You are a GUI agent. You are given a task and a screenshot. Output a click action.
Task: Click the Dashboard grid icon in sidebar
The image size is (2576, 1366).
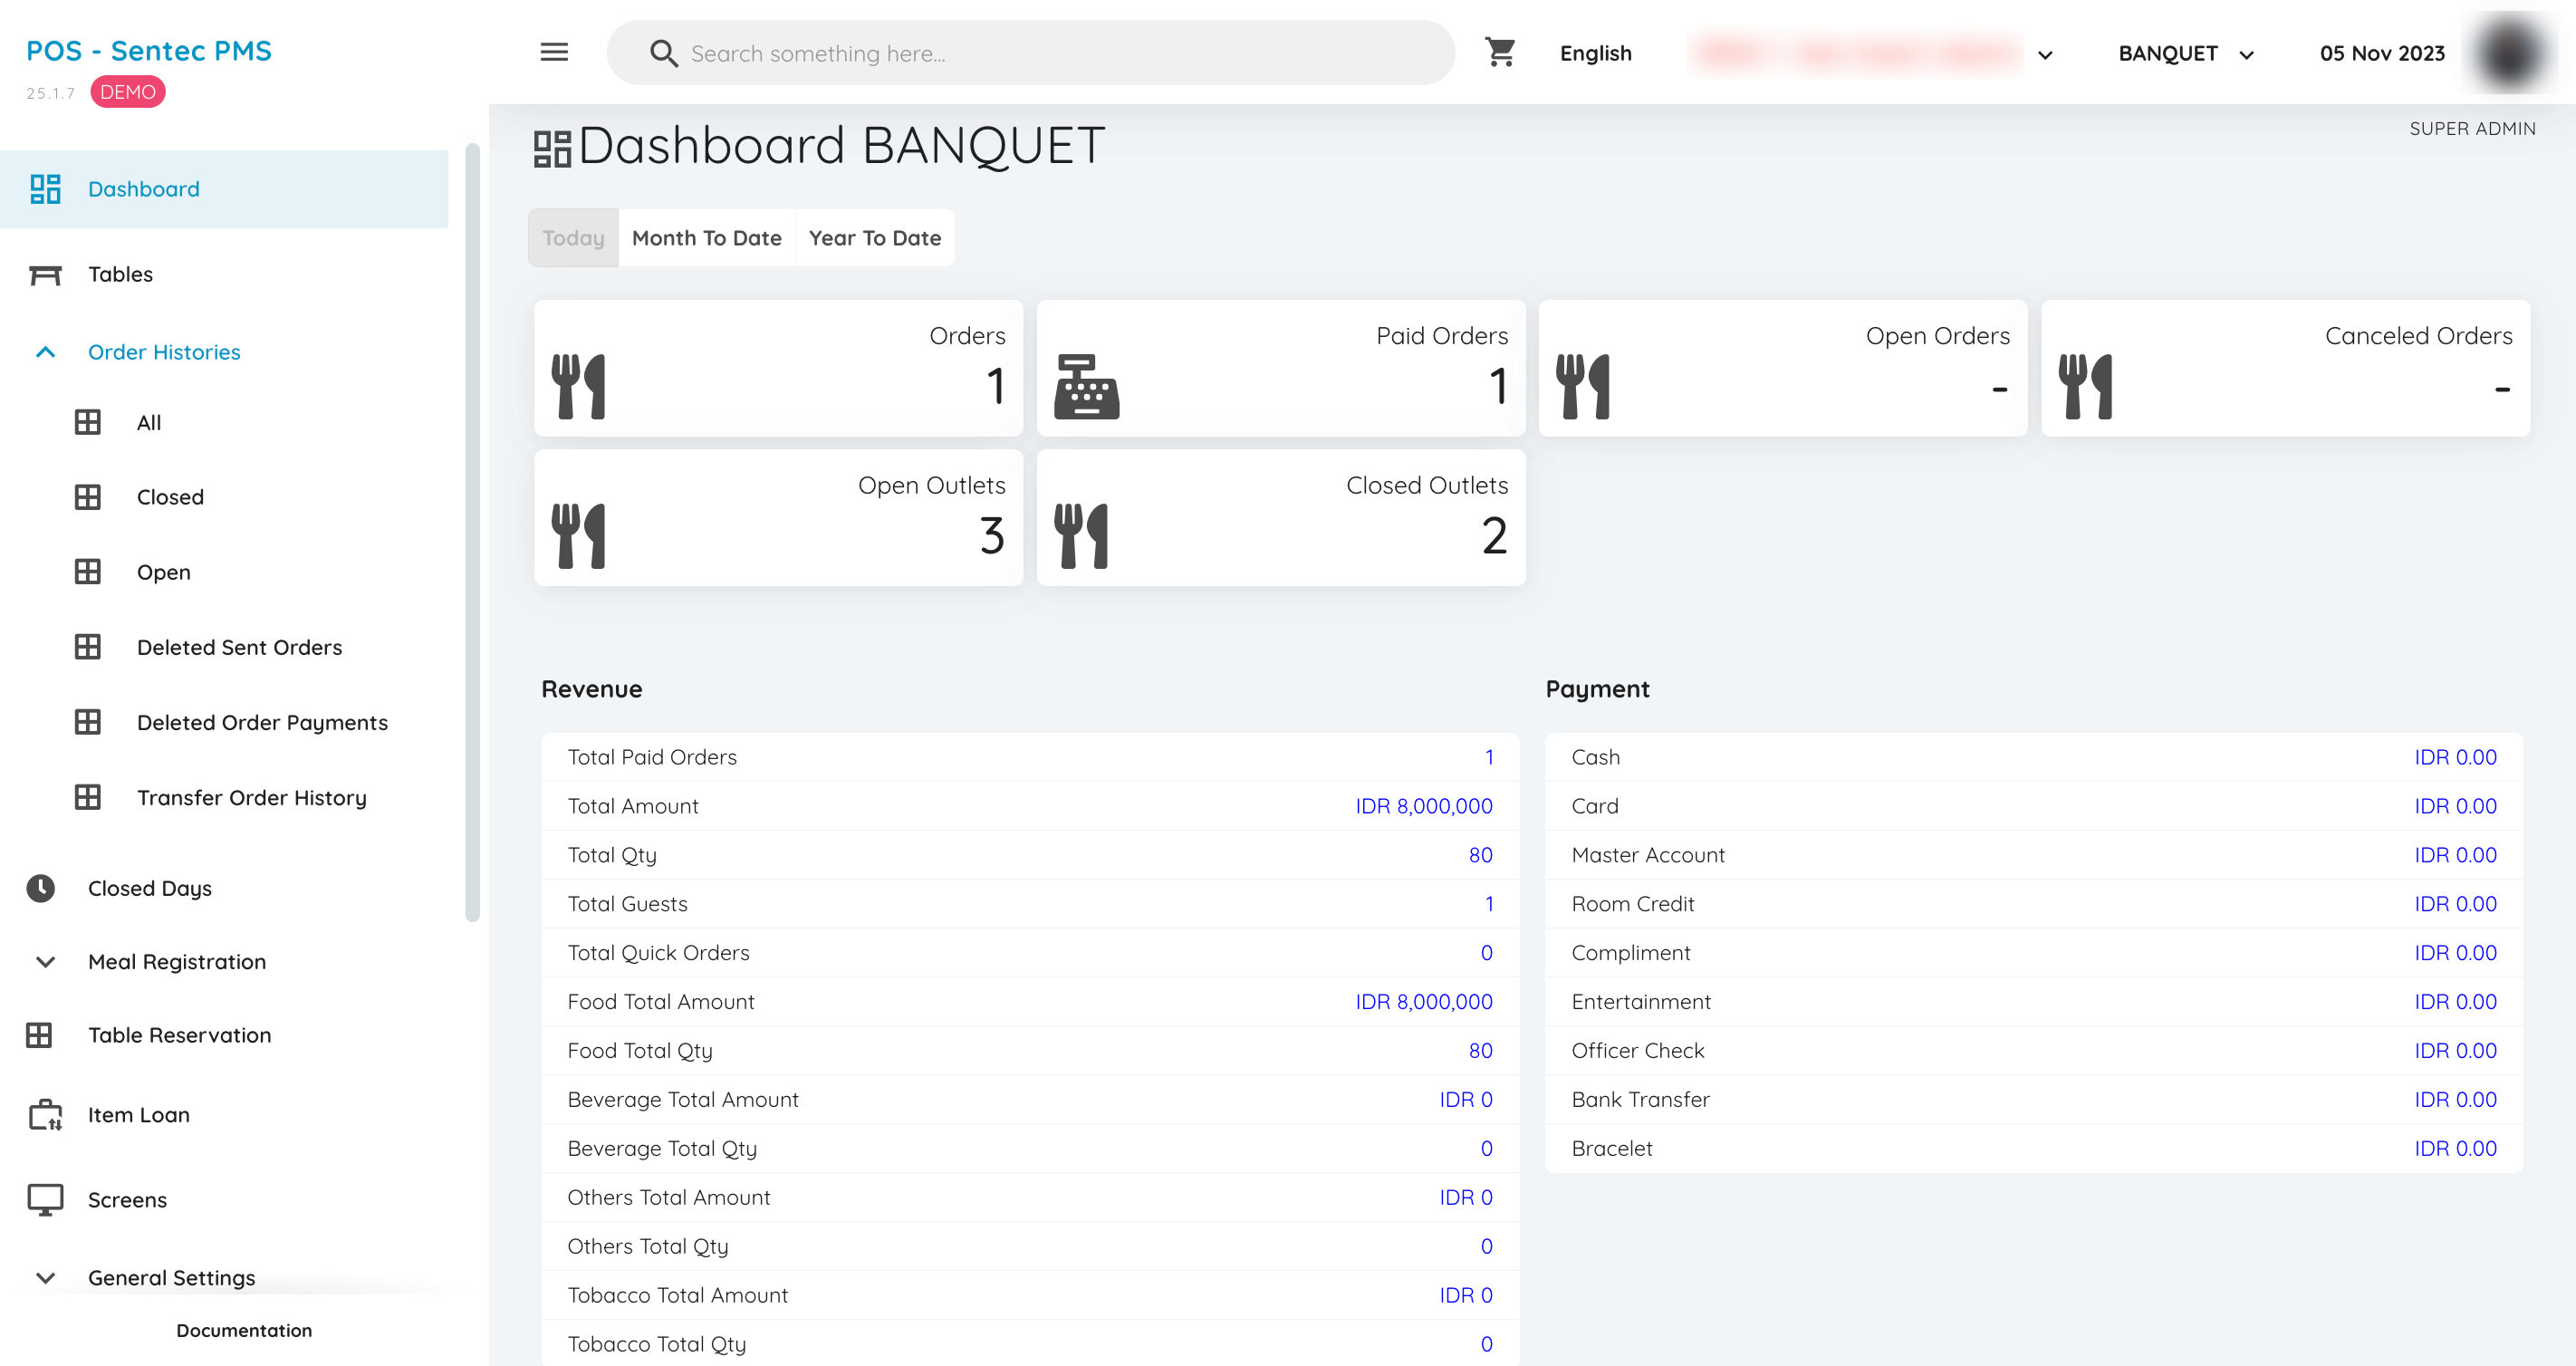45,189
